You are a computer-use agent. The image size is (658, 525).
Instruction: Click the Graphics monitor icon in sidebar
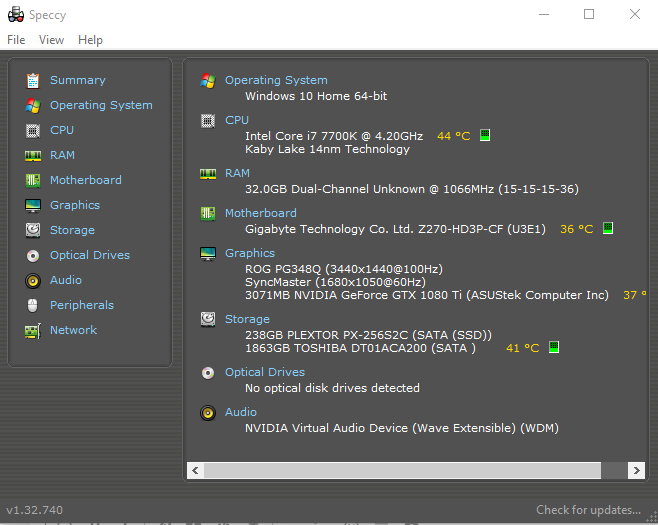coord(33,206)
